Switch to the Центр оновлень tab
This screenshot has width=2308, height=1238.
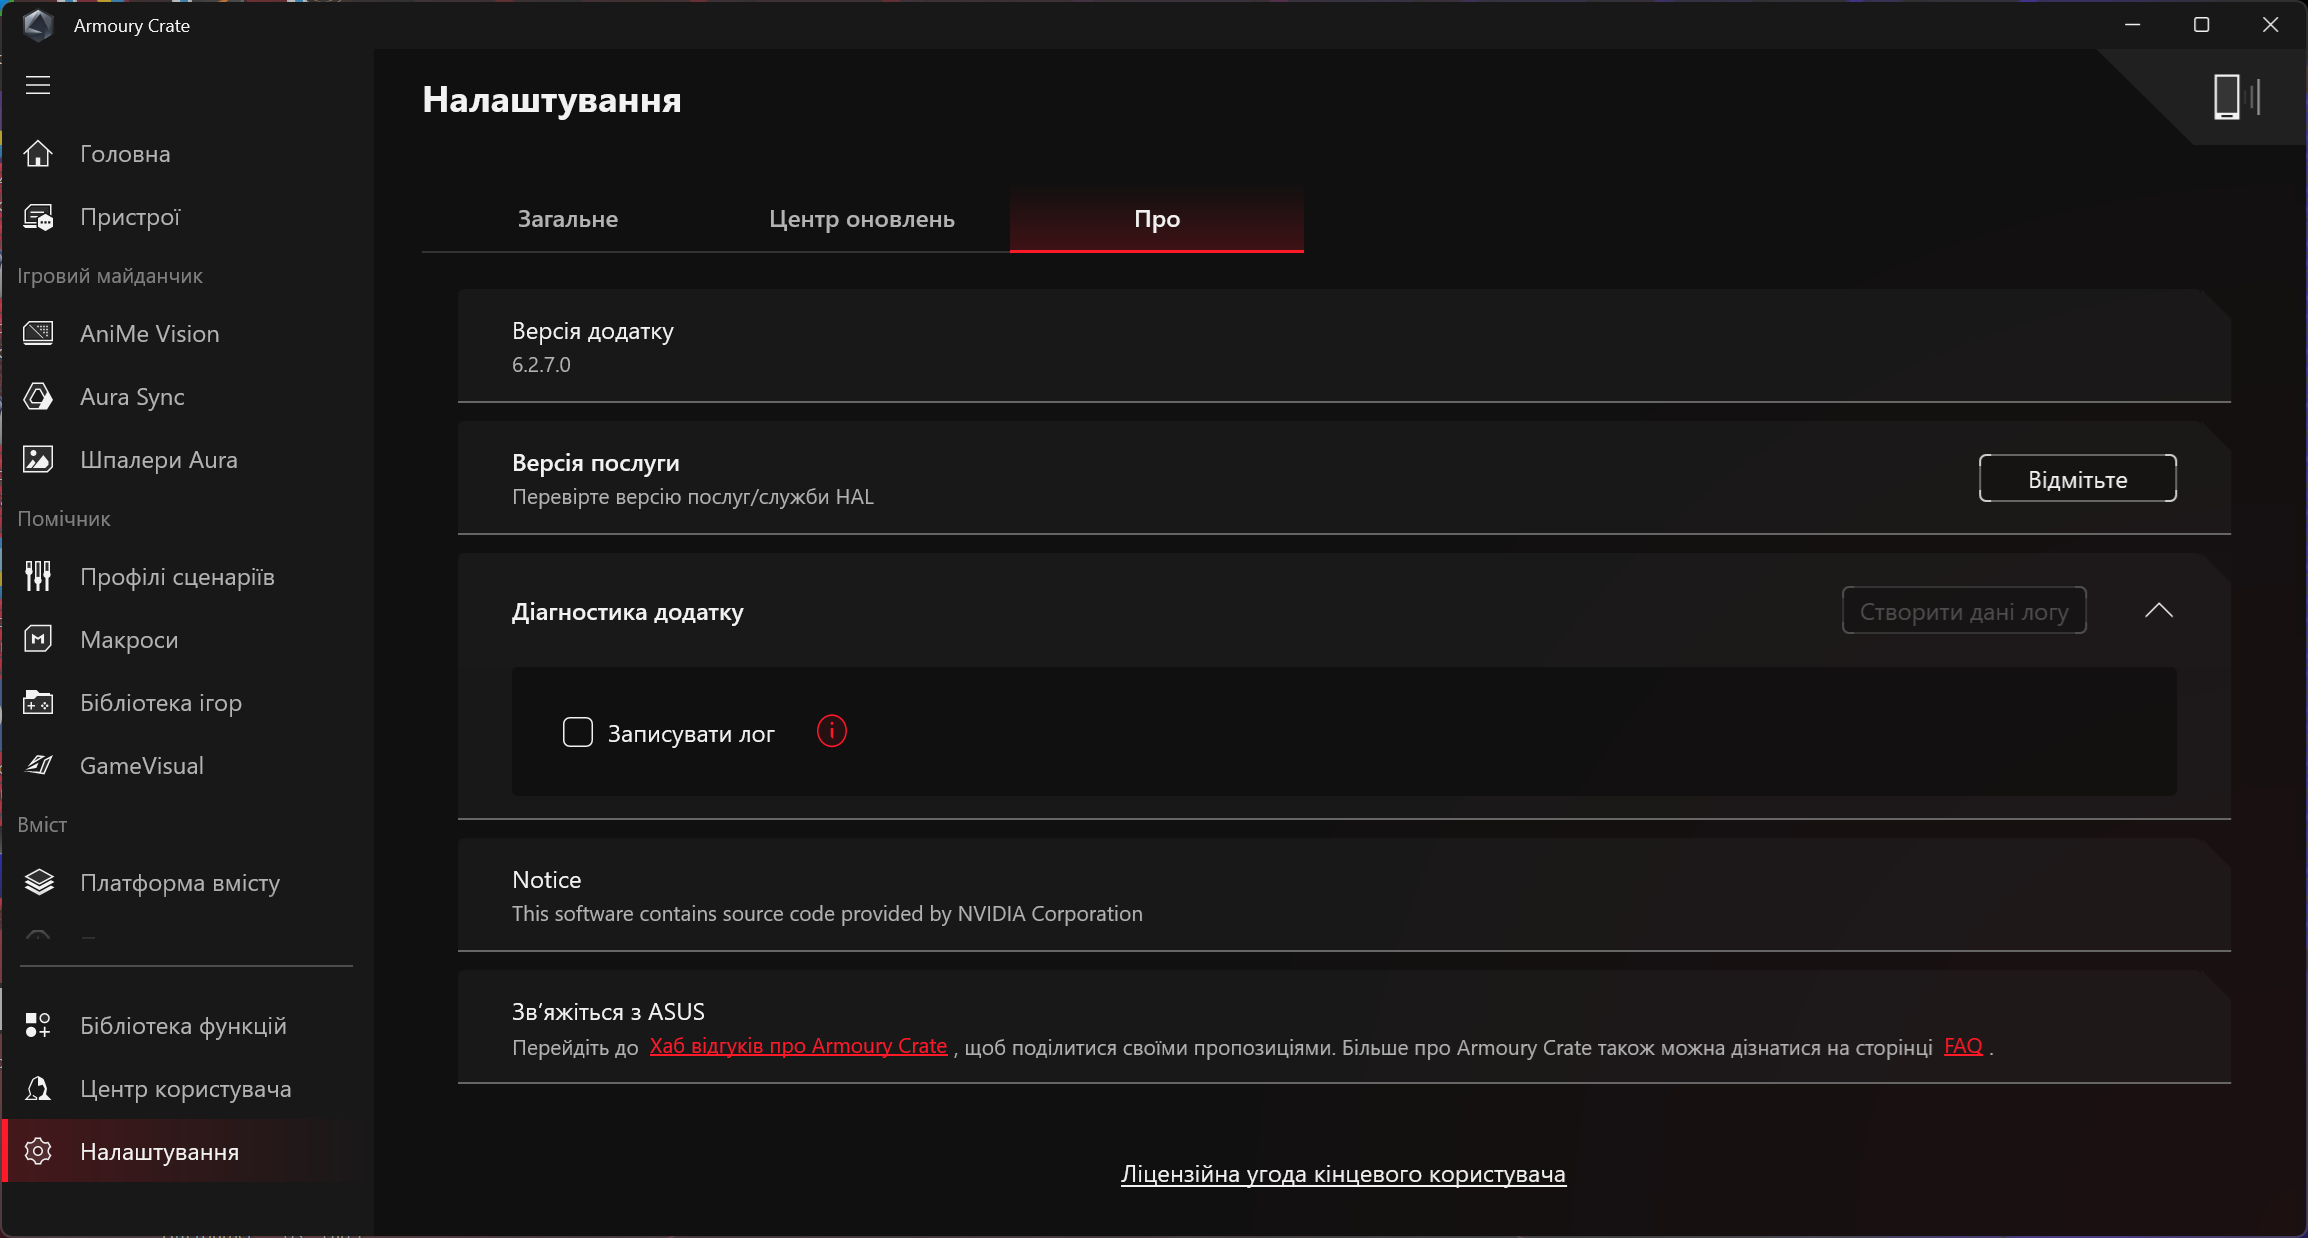tap(861, 219)
